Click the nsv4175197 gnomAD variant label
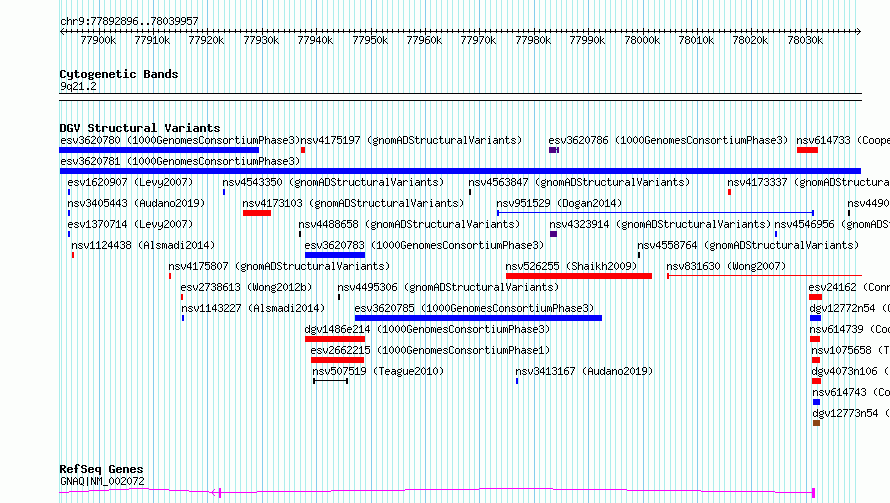Image resolution: width=890 pixels, height=503 pixels. (411, 140)
